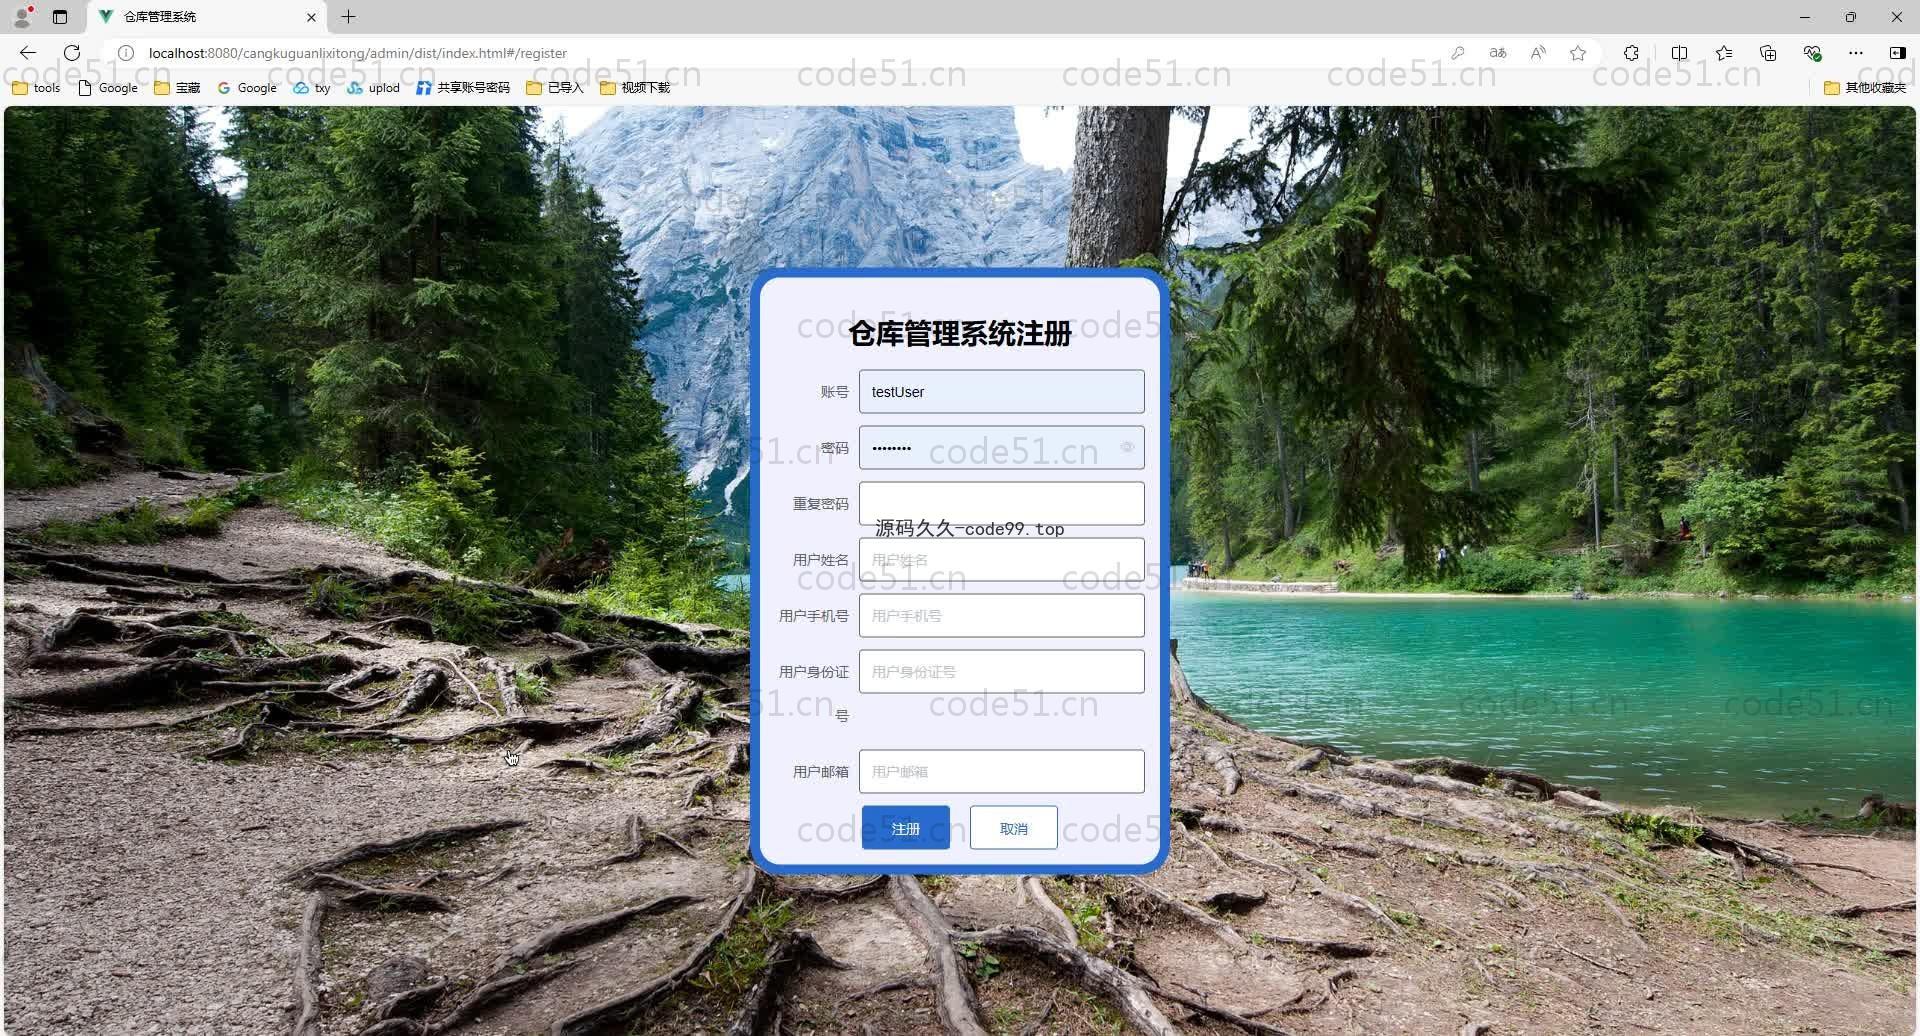Add this page to favorites star
Screen dimensions: 1920x1036
pos(1578,53)
